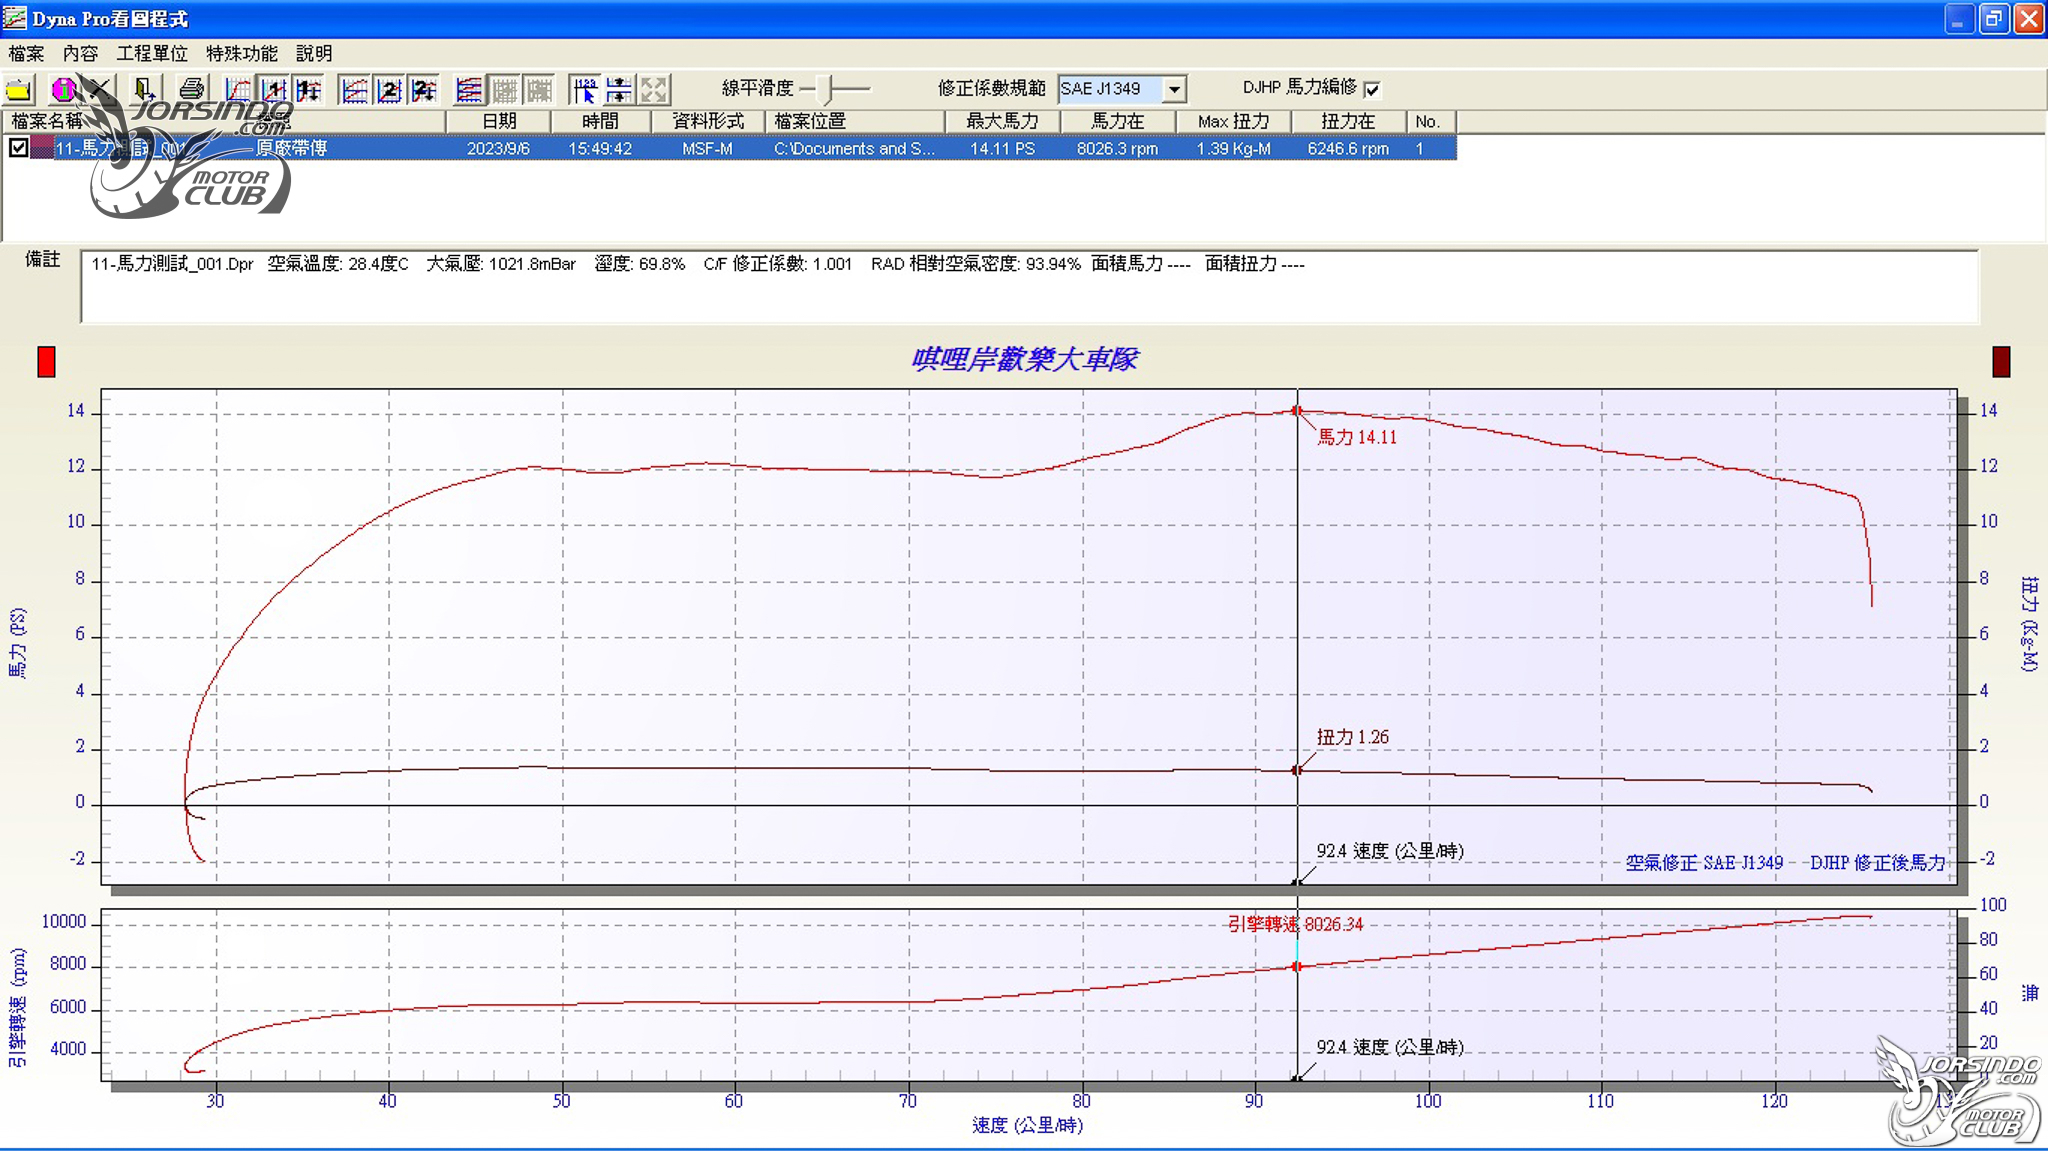Click the 備註 notes text field
2048x1151 pixels.
point(1029,287)
